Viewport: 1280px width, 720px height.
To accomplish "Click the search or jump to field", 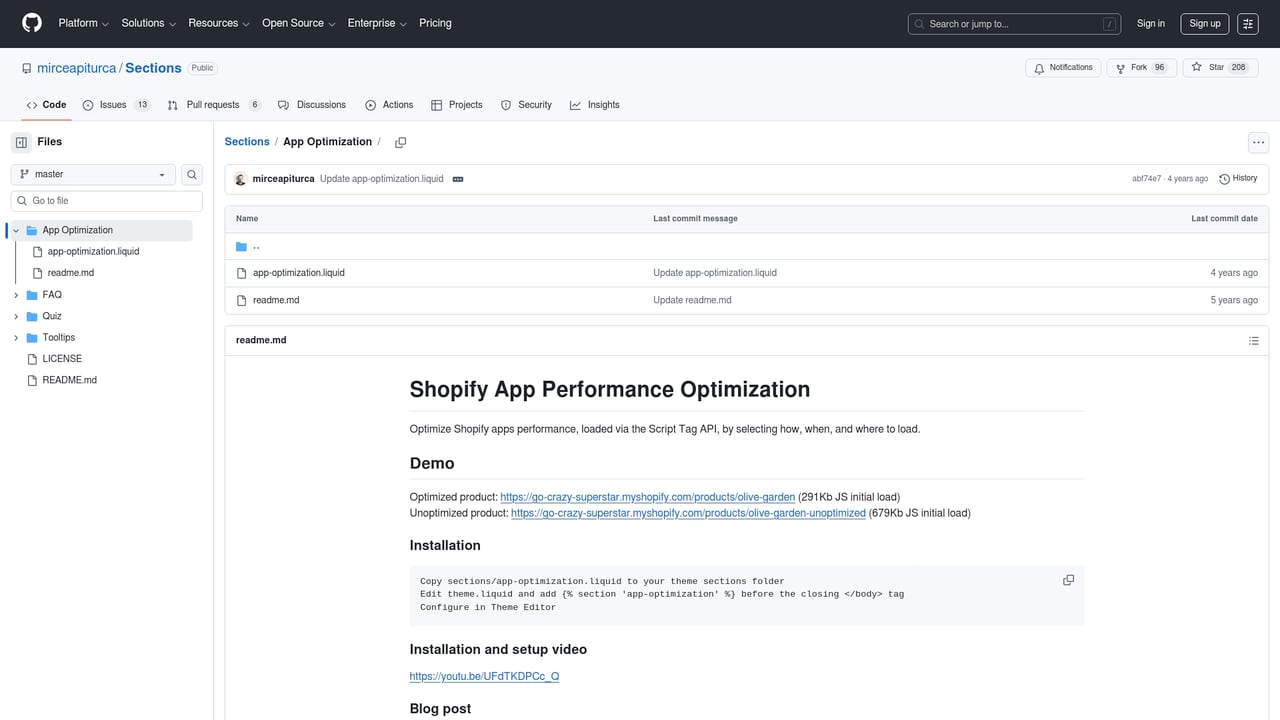I will pos(1013,23).
